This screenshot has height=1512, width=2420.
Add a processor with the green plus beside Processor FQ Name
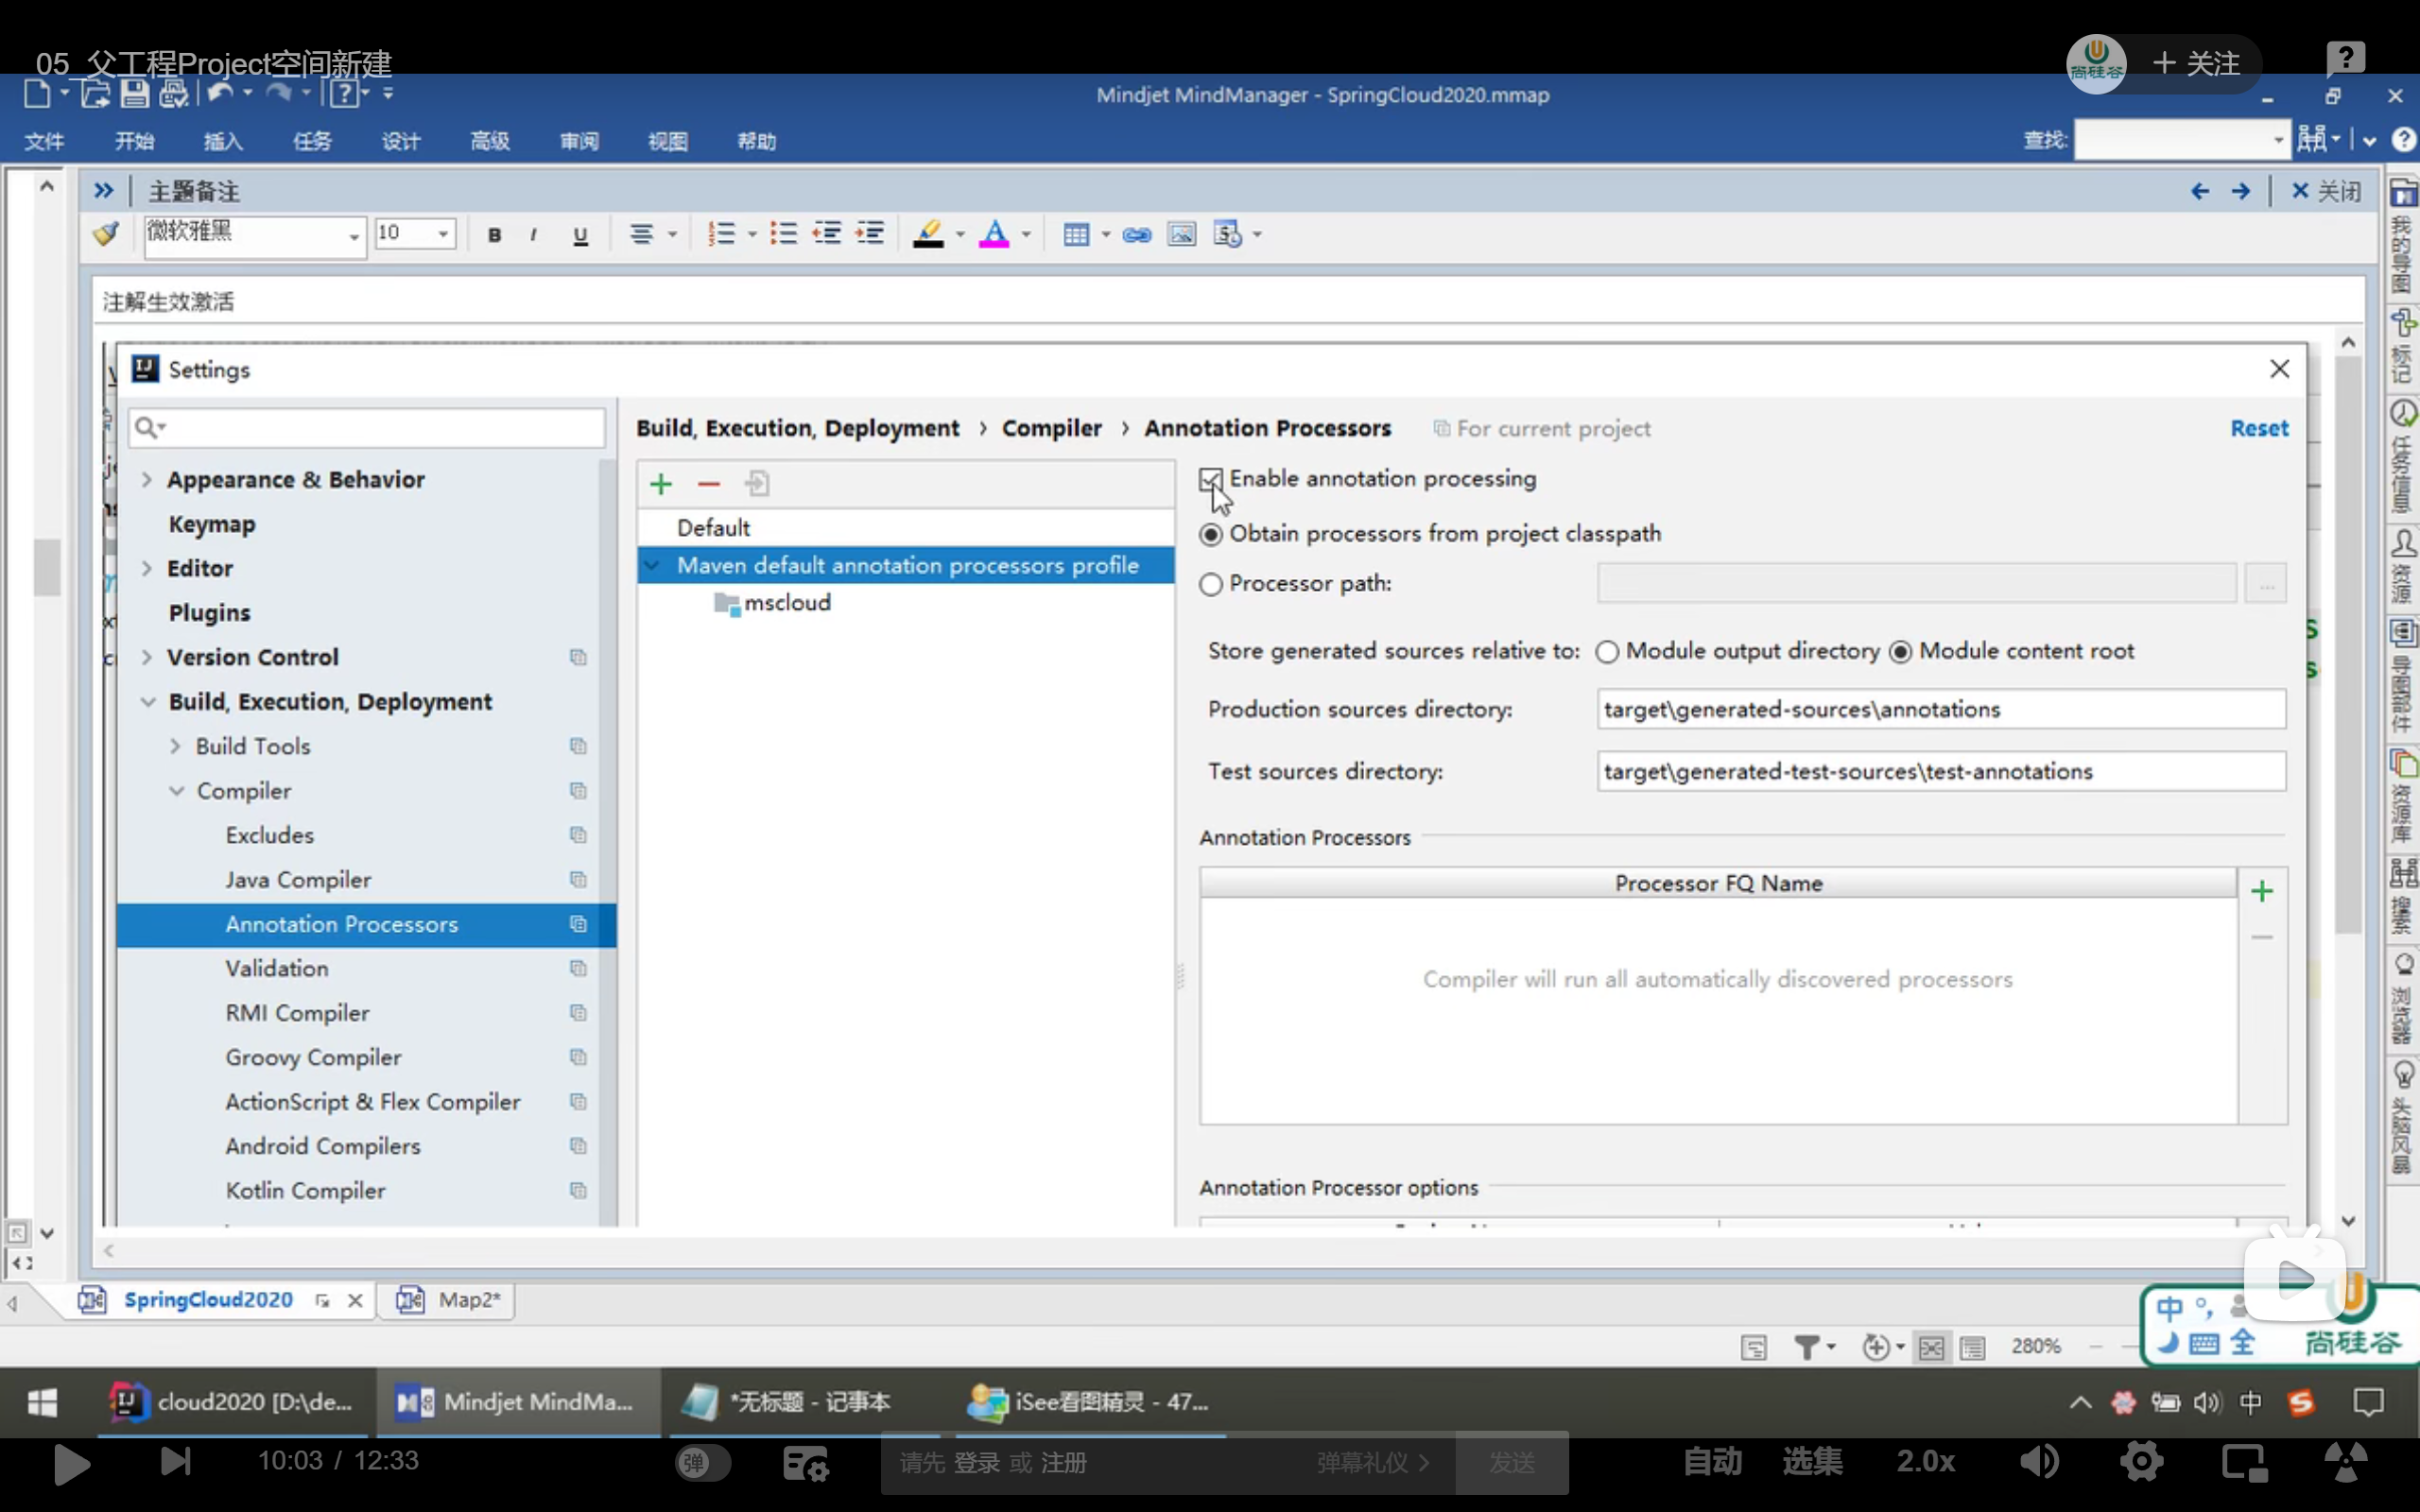coord(2262,891)
